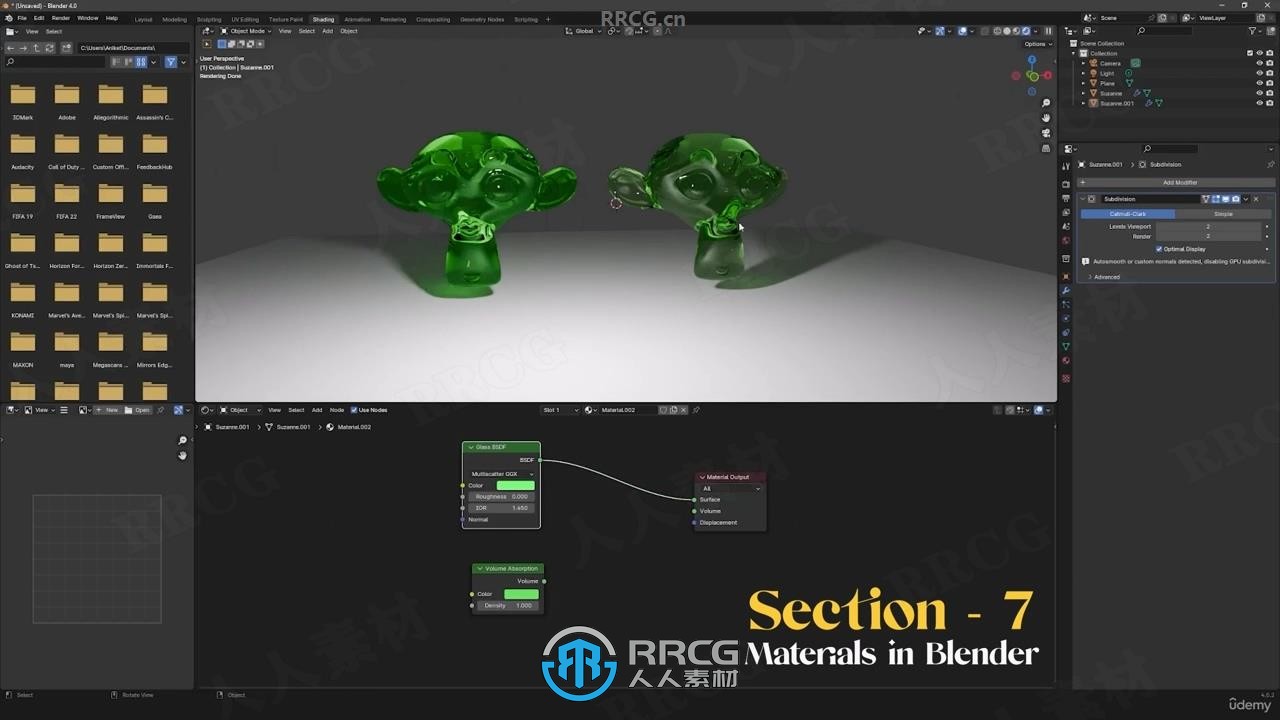Open the node editor Add menu
This screenshot has width=1280, height=720.
317,410
